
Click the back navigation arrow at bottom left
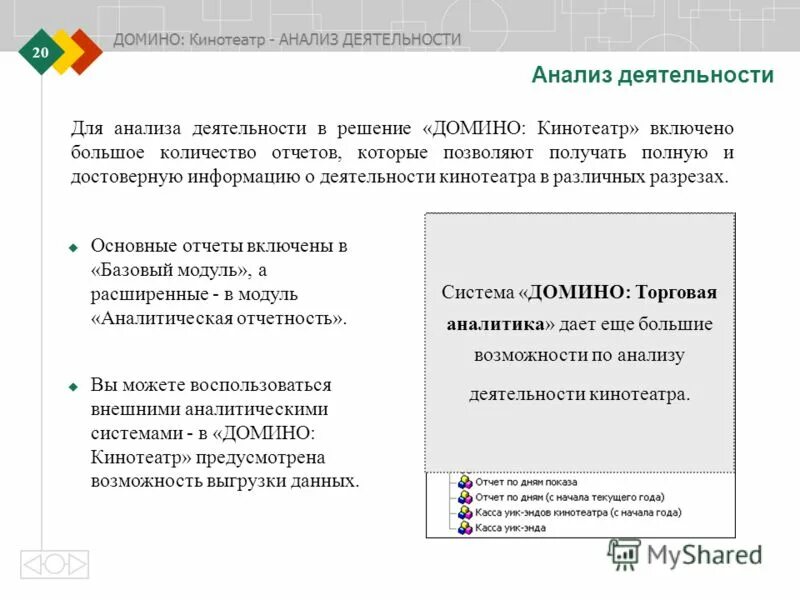(x=33, y=563)
